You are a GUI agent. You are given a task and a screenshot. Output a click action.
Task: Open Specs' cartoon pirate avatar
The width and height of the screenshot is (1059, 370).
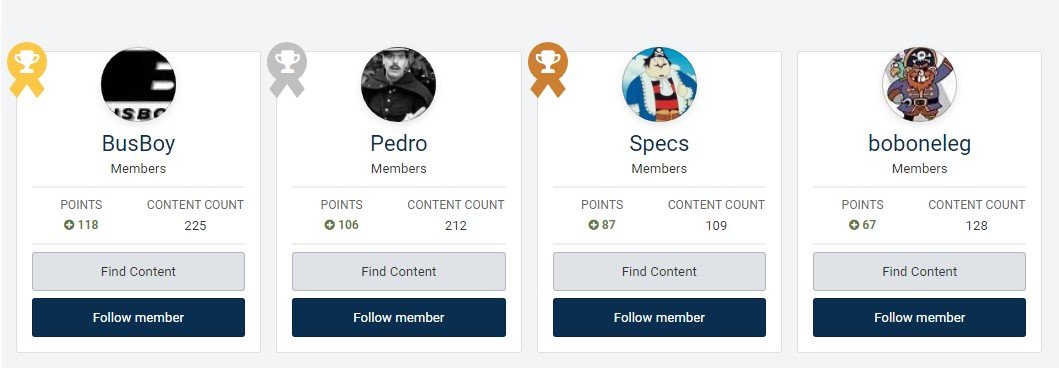[x=659, y=84]
